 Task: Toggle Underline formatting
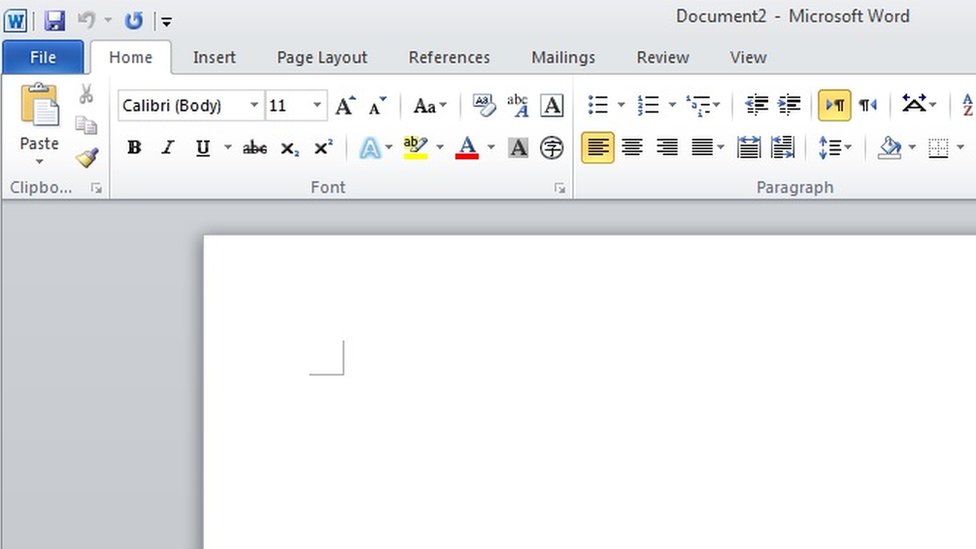[202, 148]
